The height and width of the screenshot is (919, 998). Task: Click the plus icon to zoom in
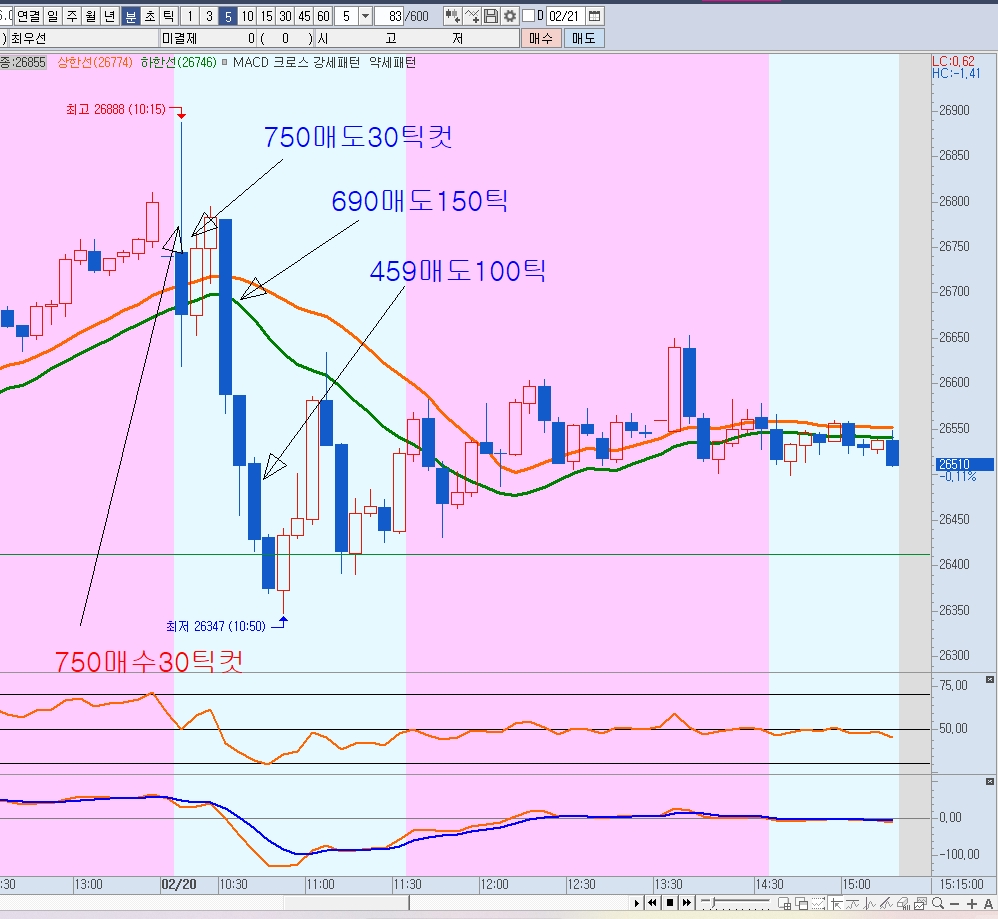[x=970, y=904]
